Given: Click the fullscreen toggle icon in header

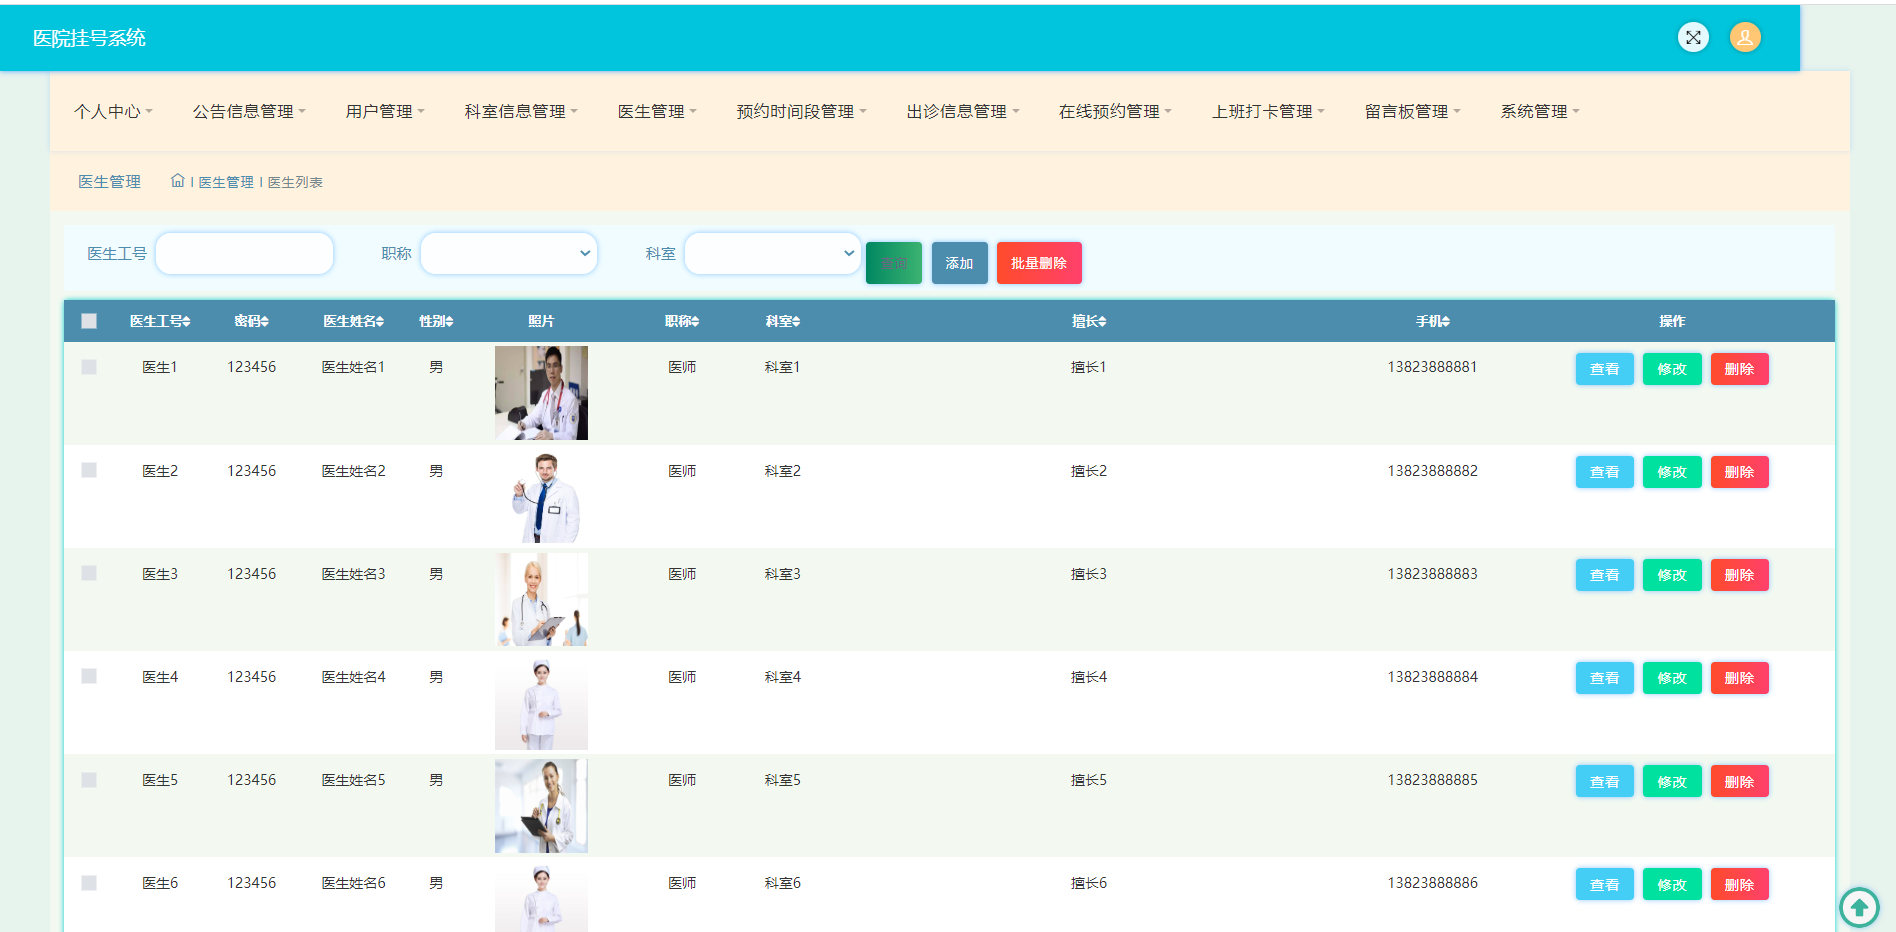Looking at the screenshot, I should pyautogui.click(x=1693, y=38).
